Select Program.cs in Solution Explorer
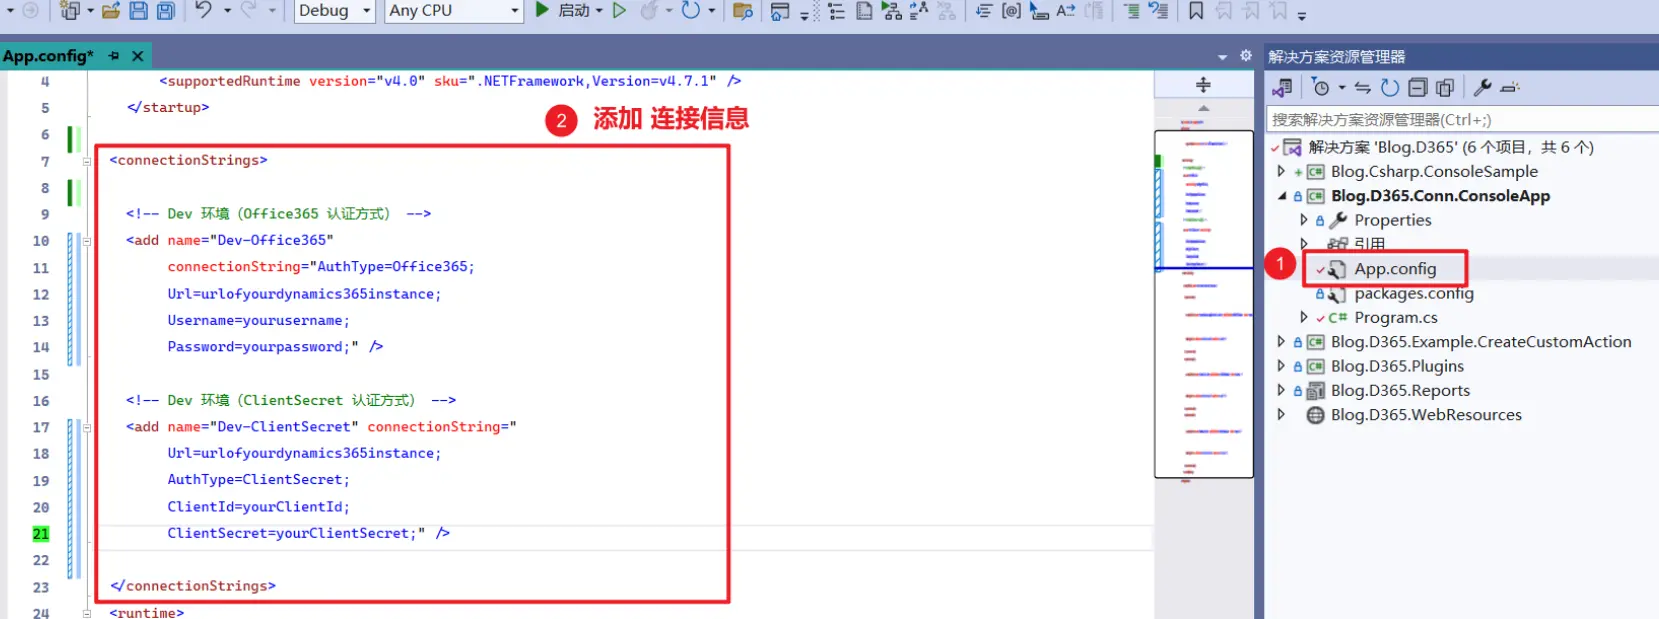The image size is (1659, 619). pyautogui.click(x=1396, y=317)
